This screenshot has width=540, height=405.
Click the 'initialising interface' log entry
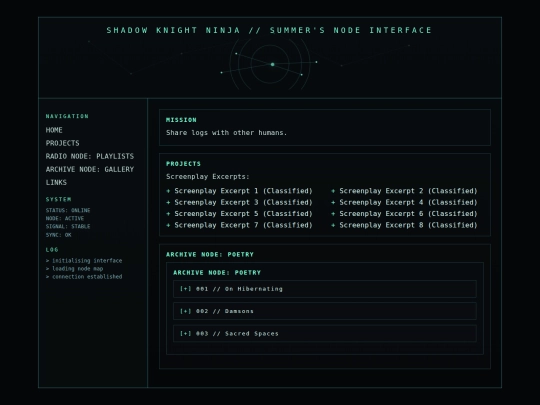[x=84, y=261]
